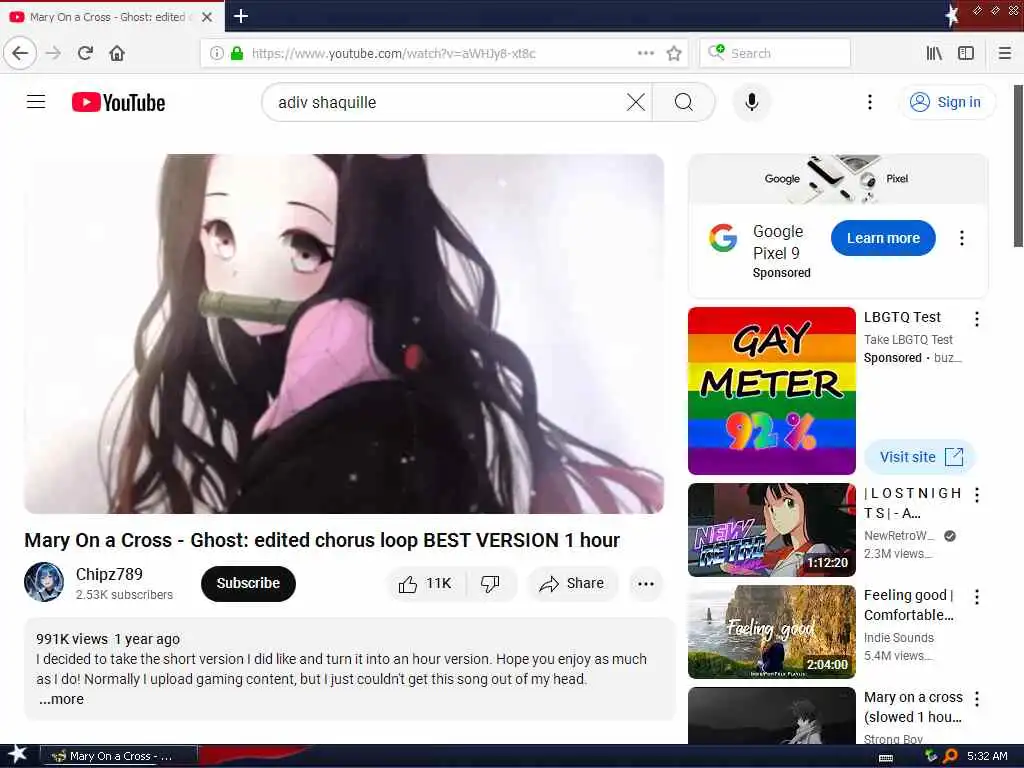Go back with the browser back arrow
1024x768 pixels.
click(x=20, y=53)
